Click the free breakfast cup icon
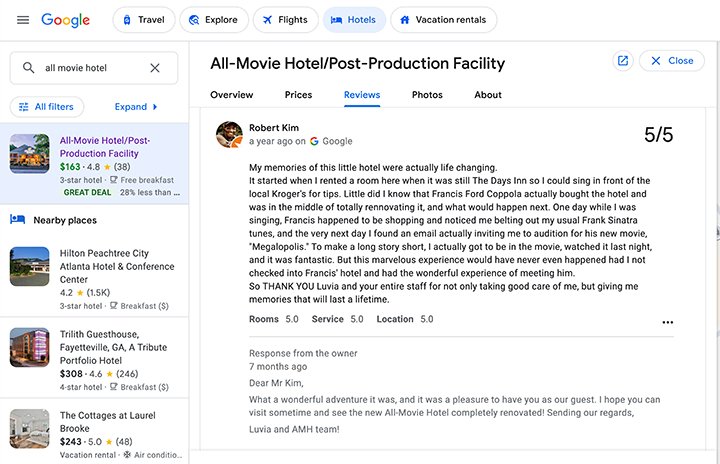 pos(113,180)
